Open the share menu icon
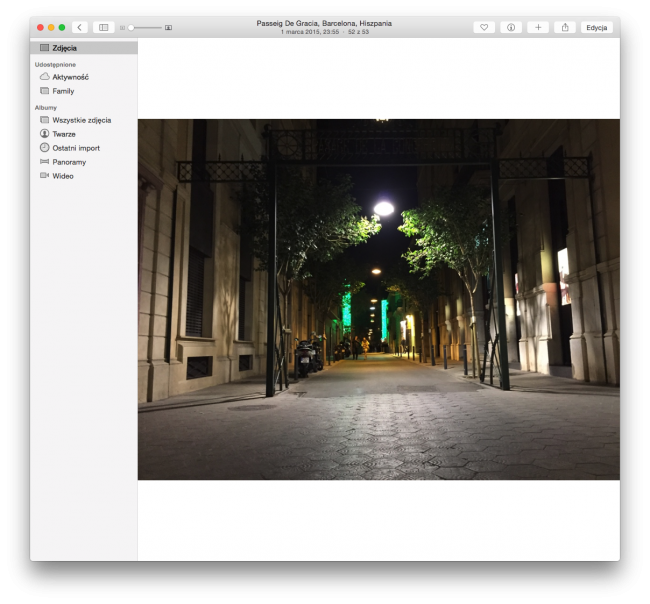 [x=565, y=27]
